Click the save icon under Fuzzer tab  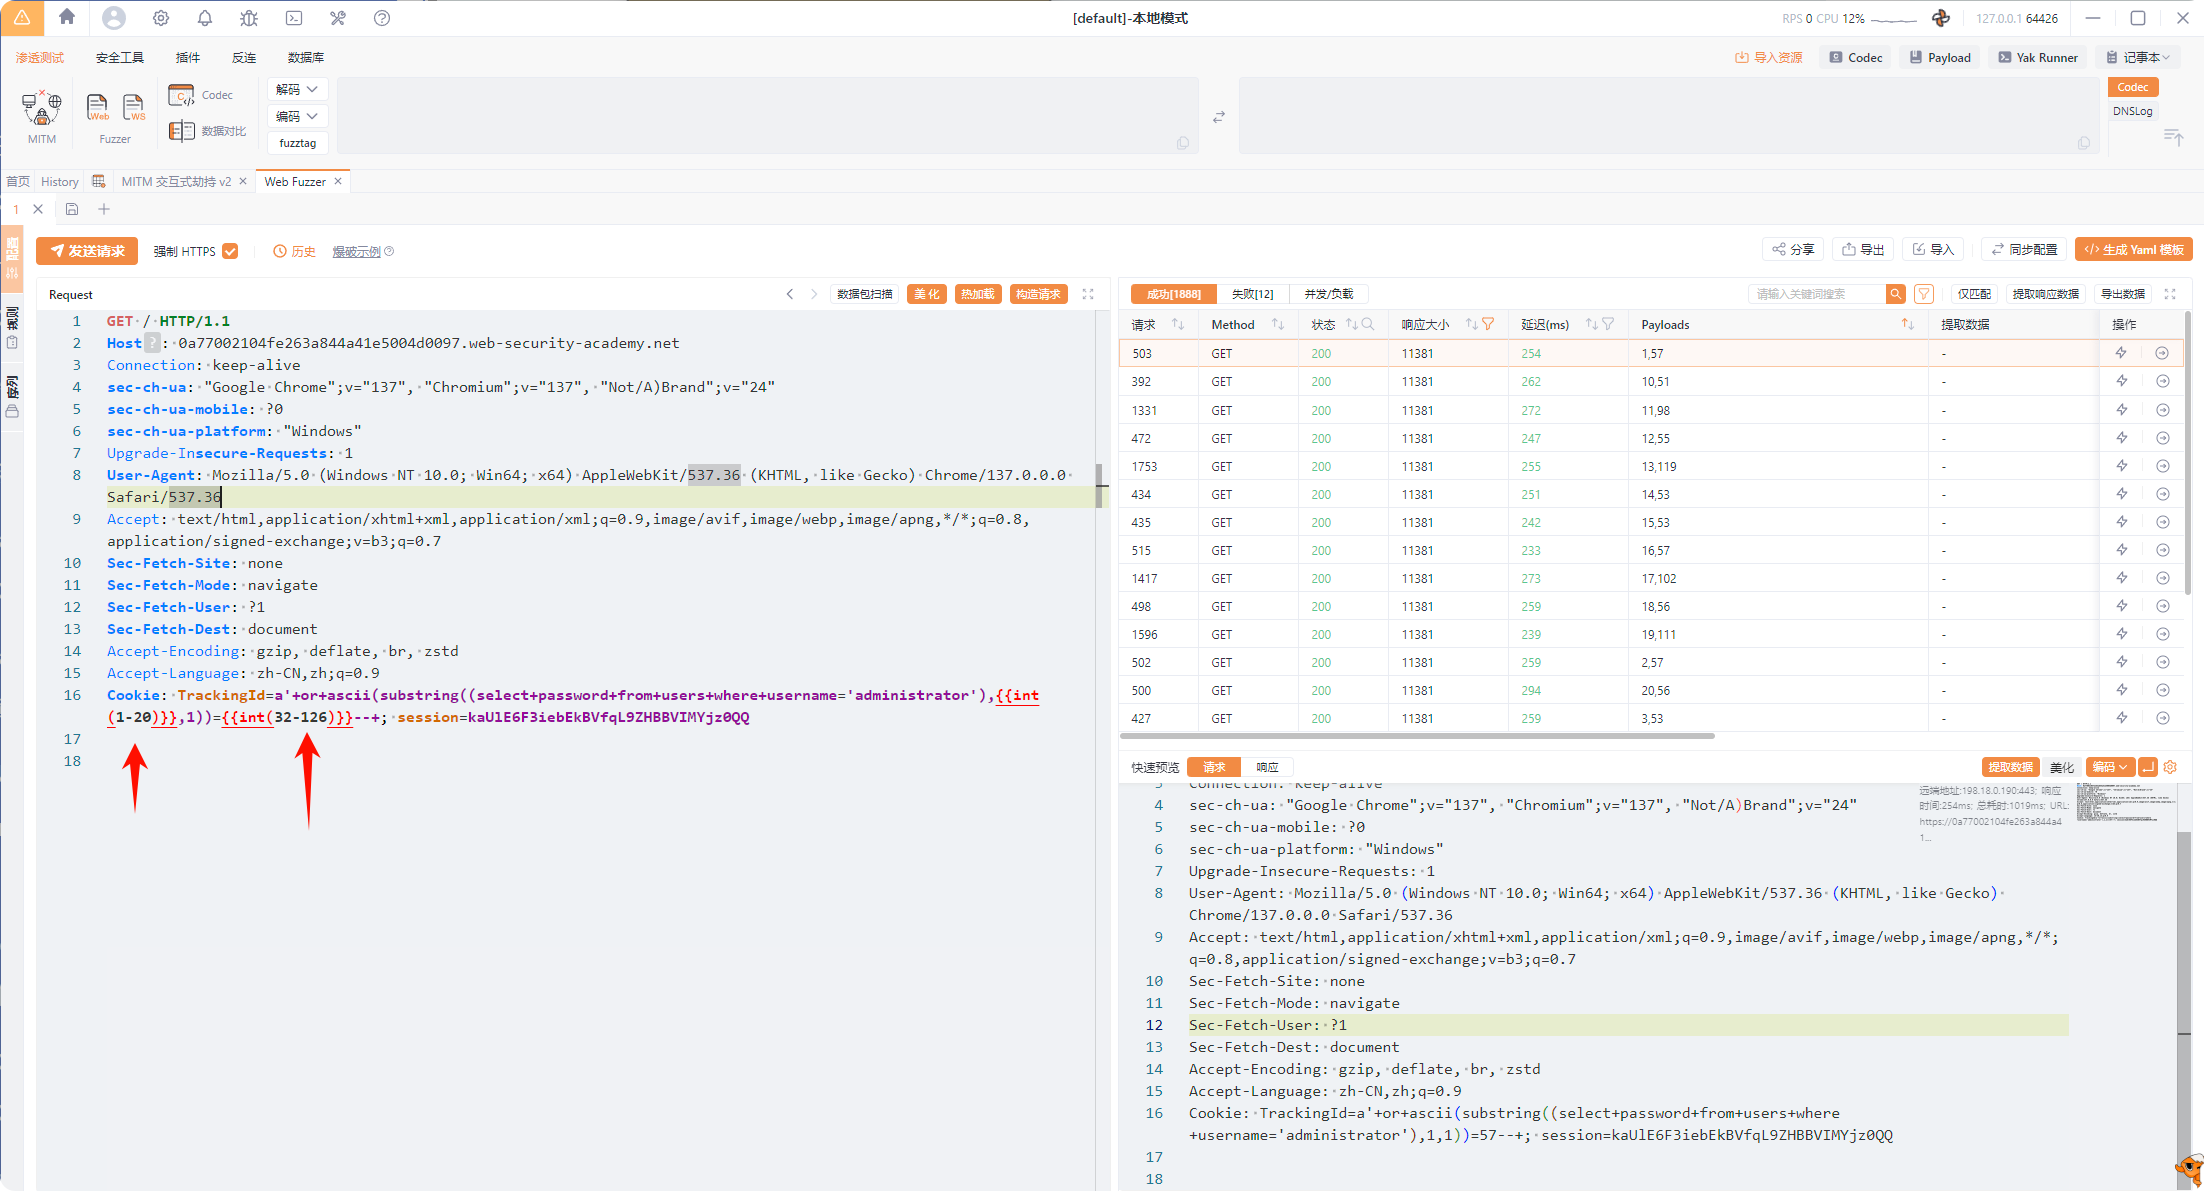(72, 209)
